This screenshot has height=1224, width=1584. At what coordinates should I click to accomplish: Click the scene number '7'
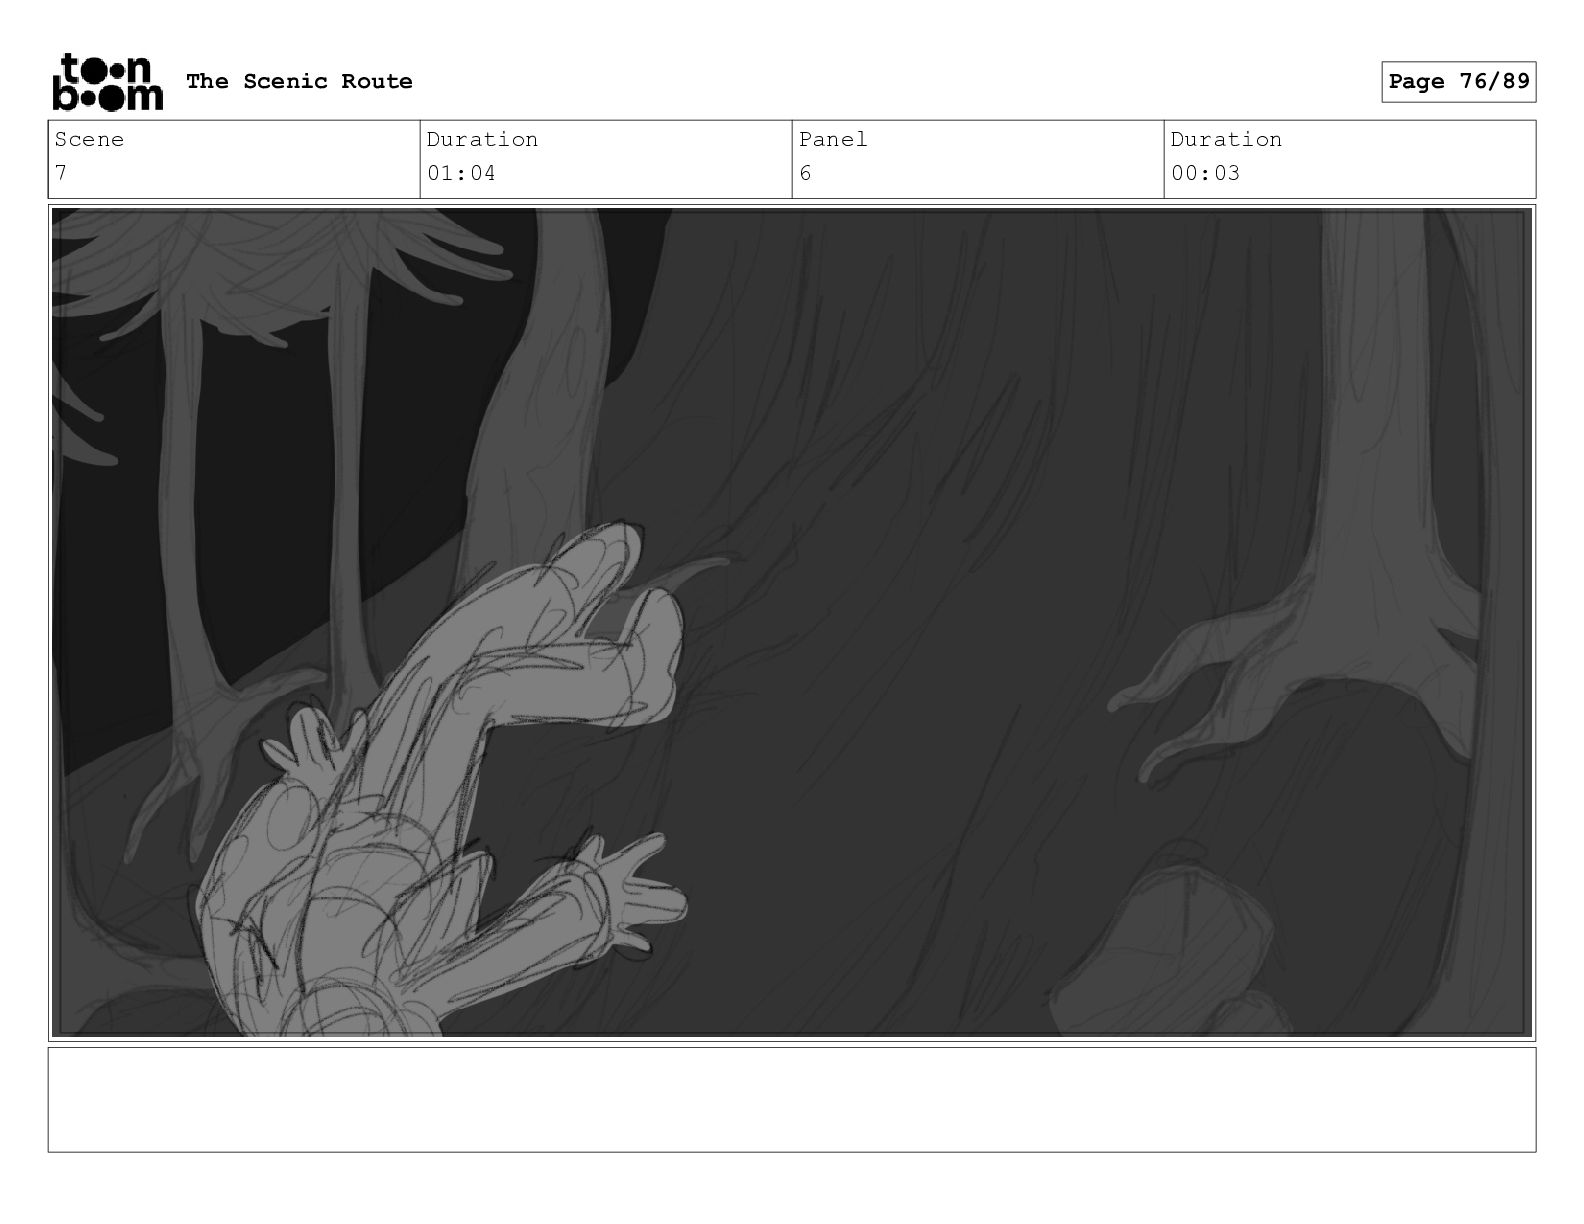click(61, 173)
